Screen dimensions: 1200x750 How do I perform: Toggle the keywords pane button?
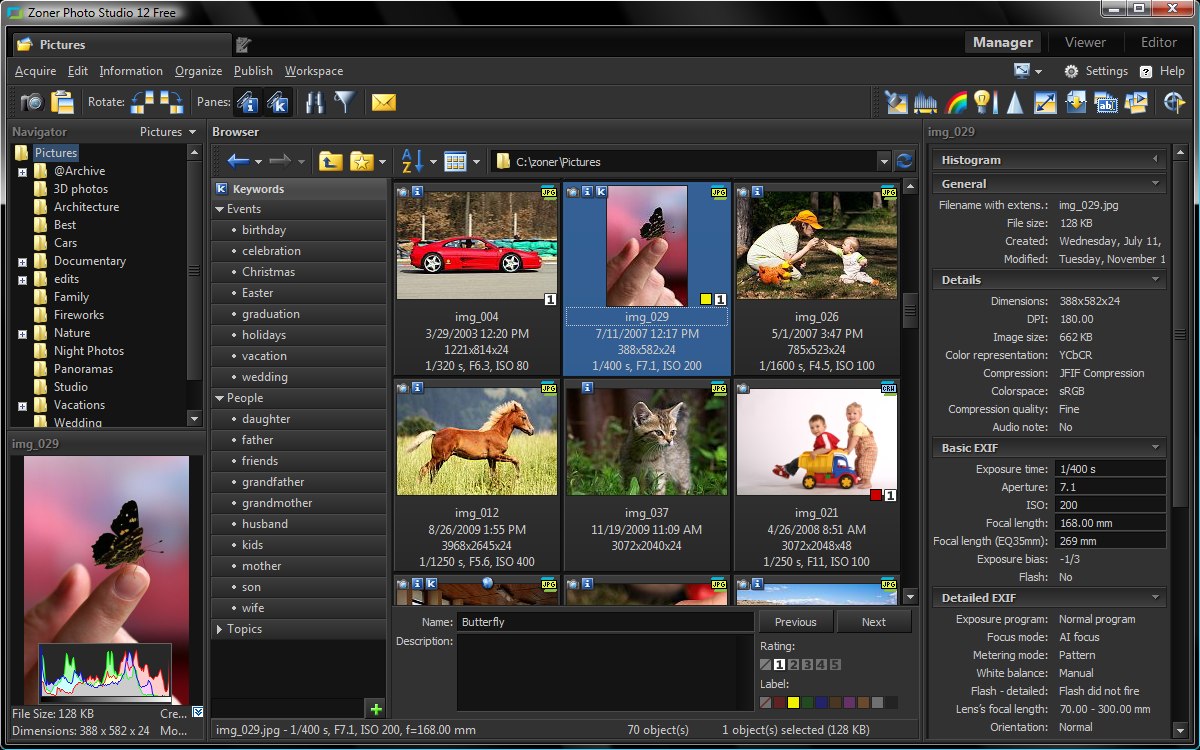278,102
